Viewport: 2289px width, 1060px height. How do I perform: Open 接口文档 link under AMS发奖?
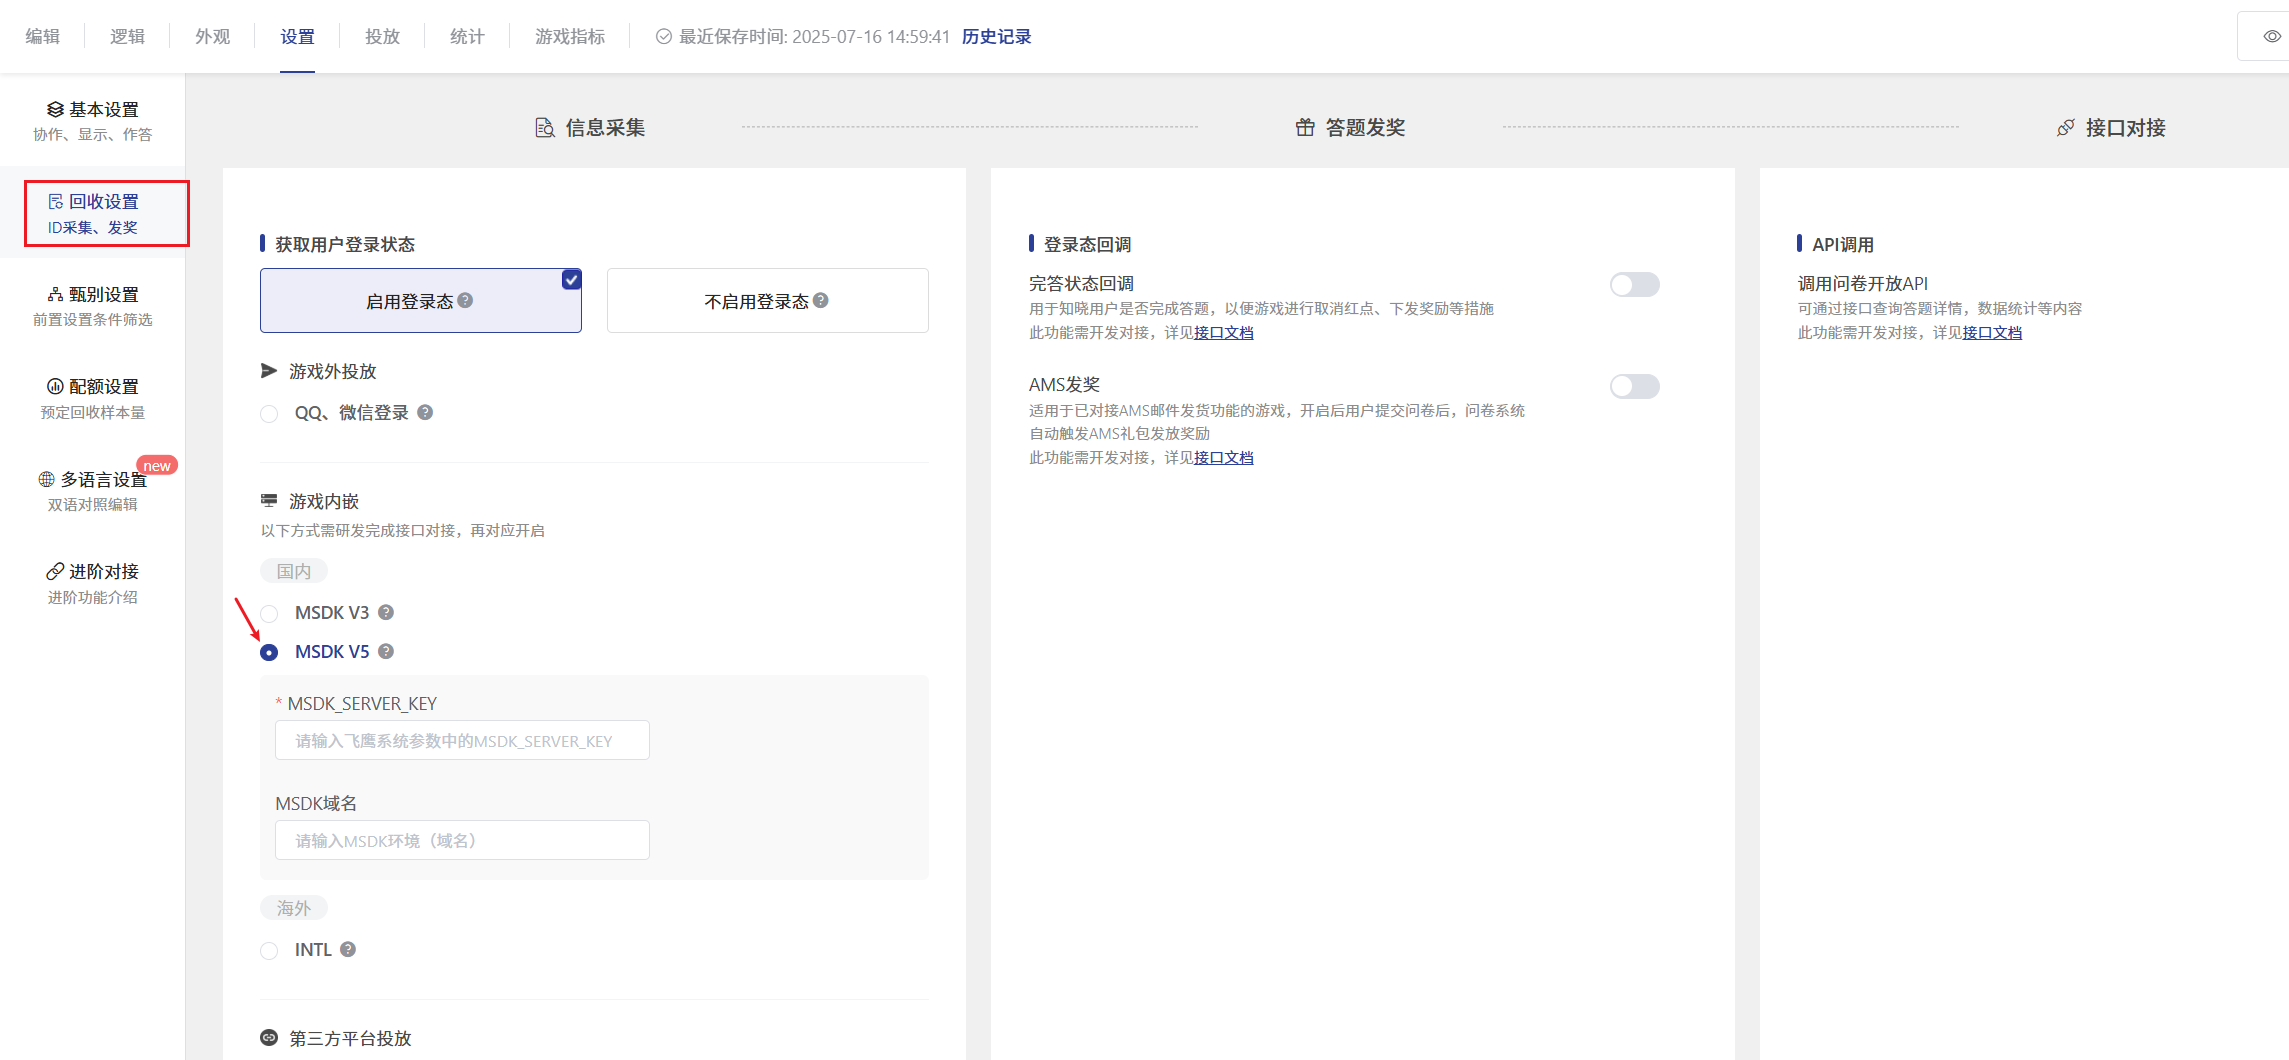coord(1223,458)
